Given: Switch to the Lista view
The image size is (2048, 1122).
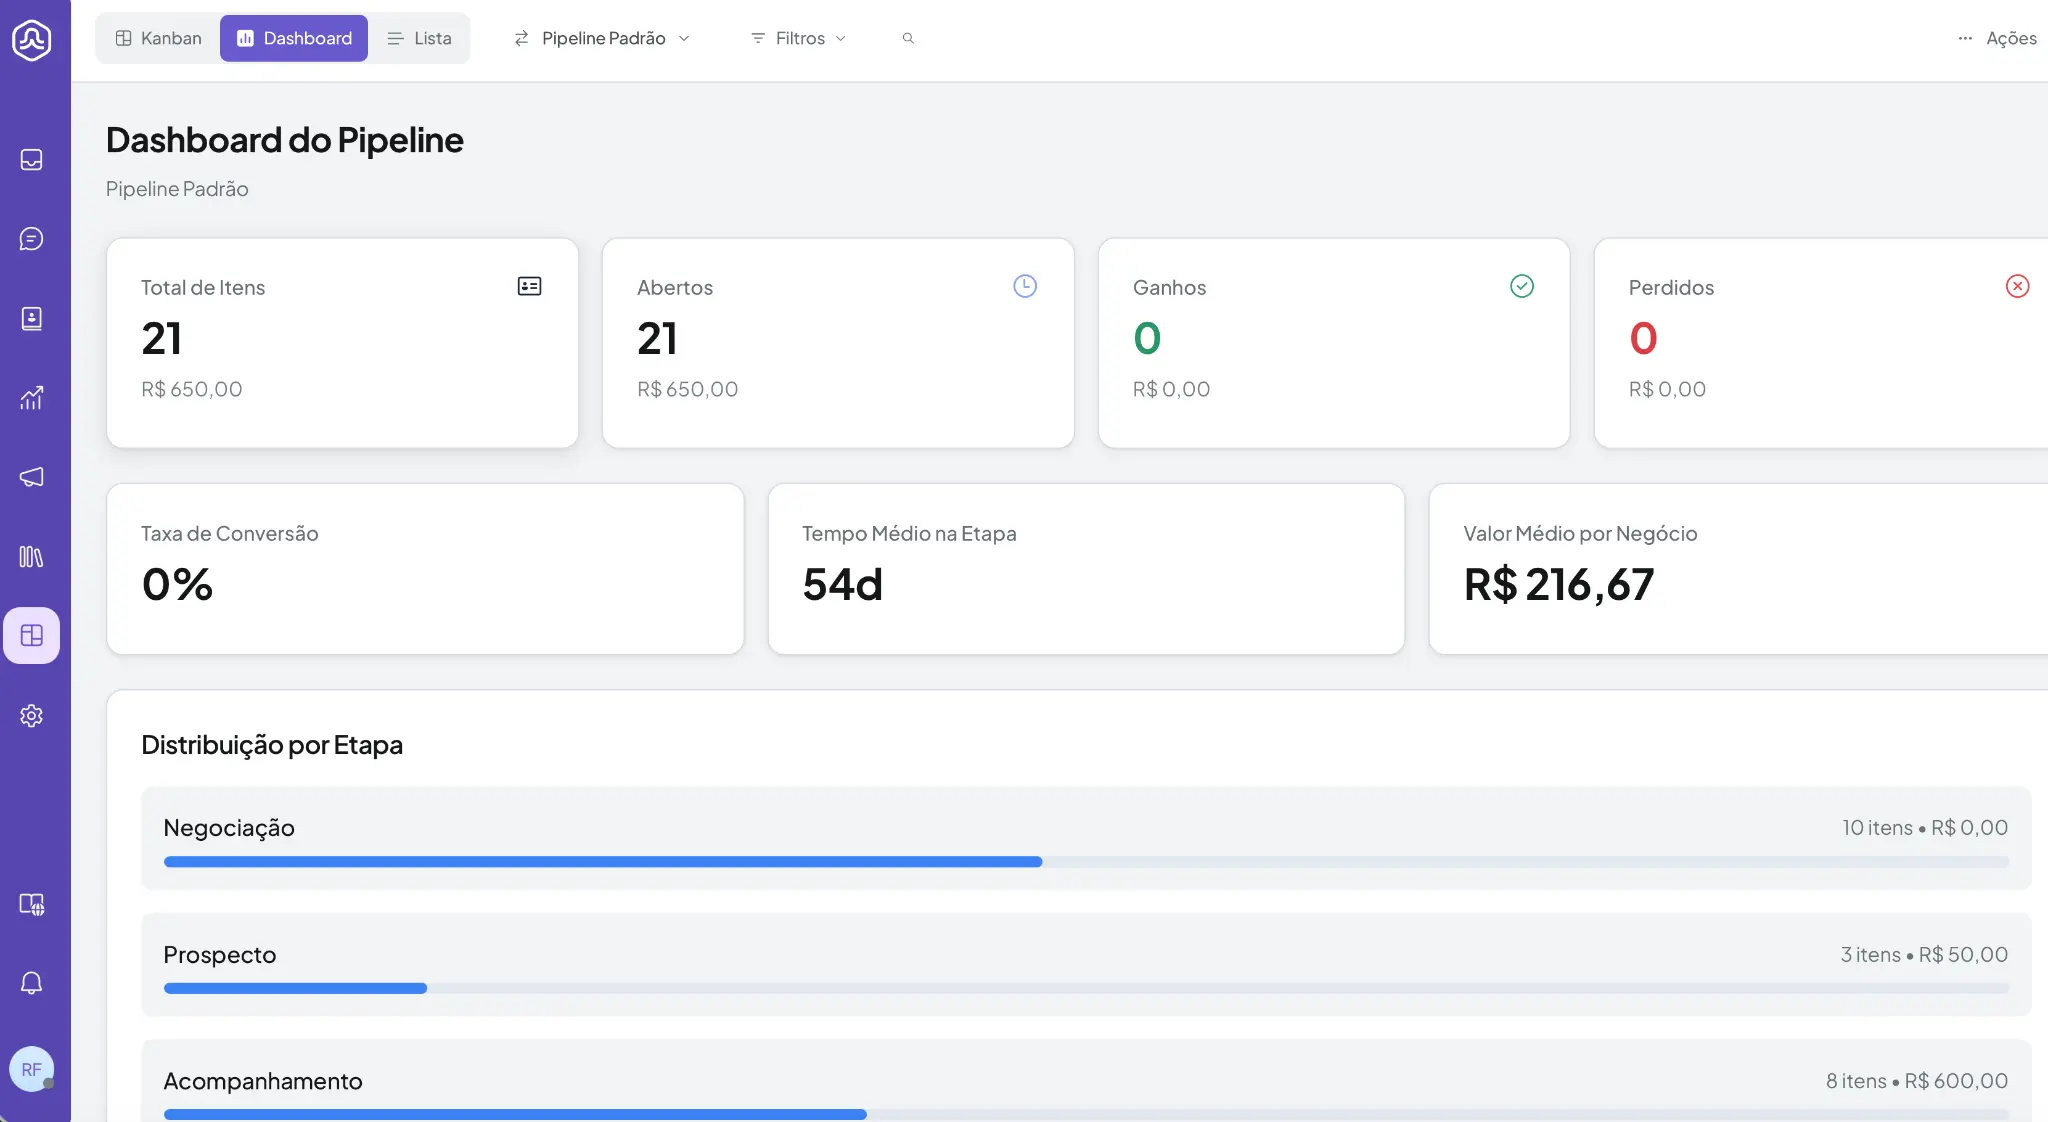Looking at the screenshot, I should [x=419, y=38].
